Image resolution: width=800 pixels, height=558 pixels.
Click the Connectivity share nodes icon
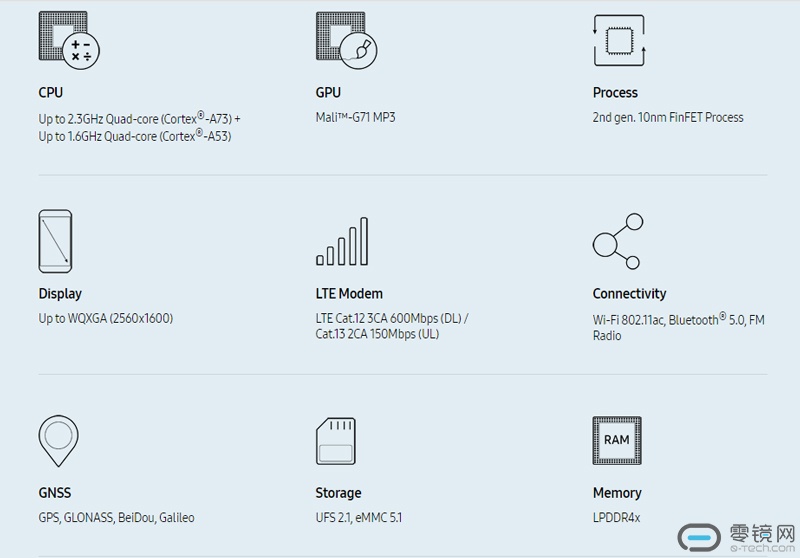(x=617, y=241)
